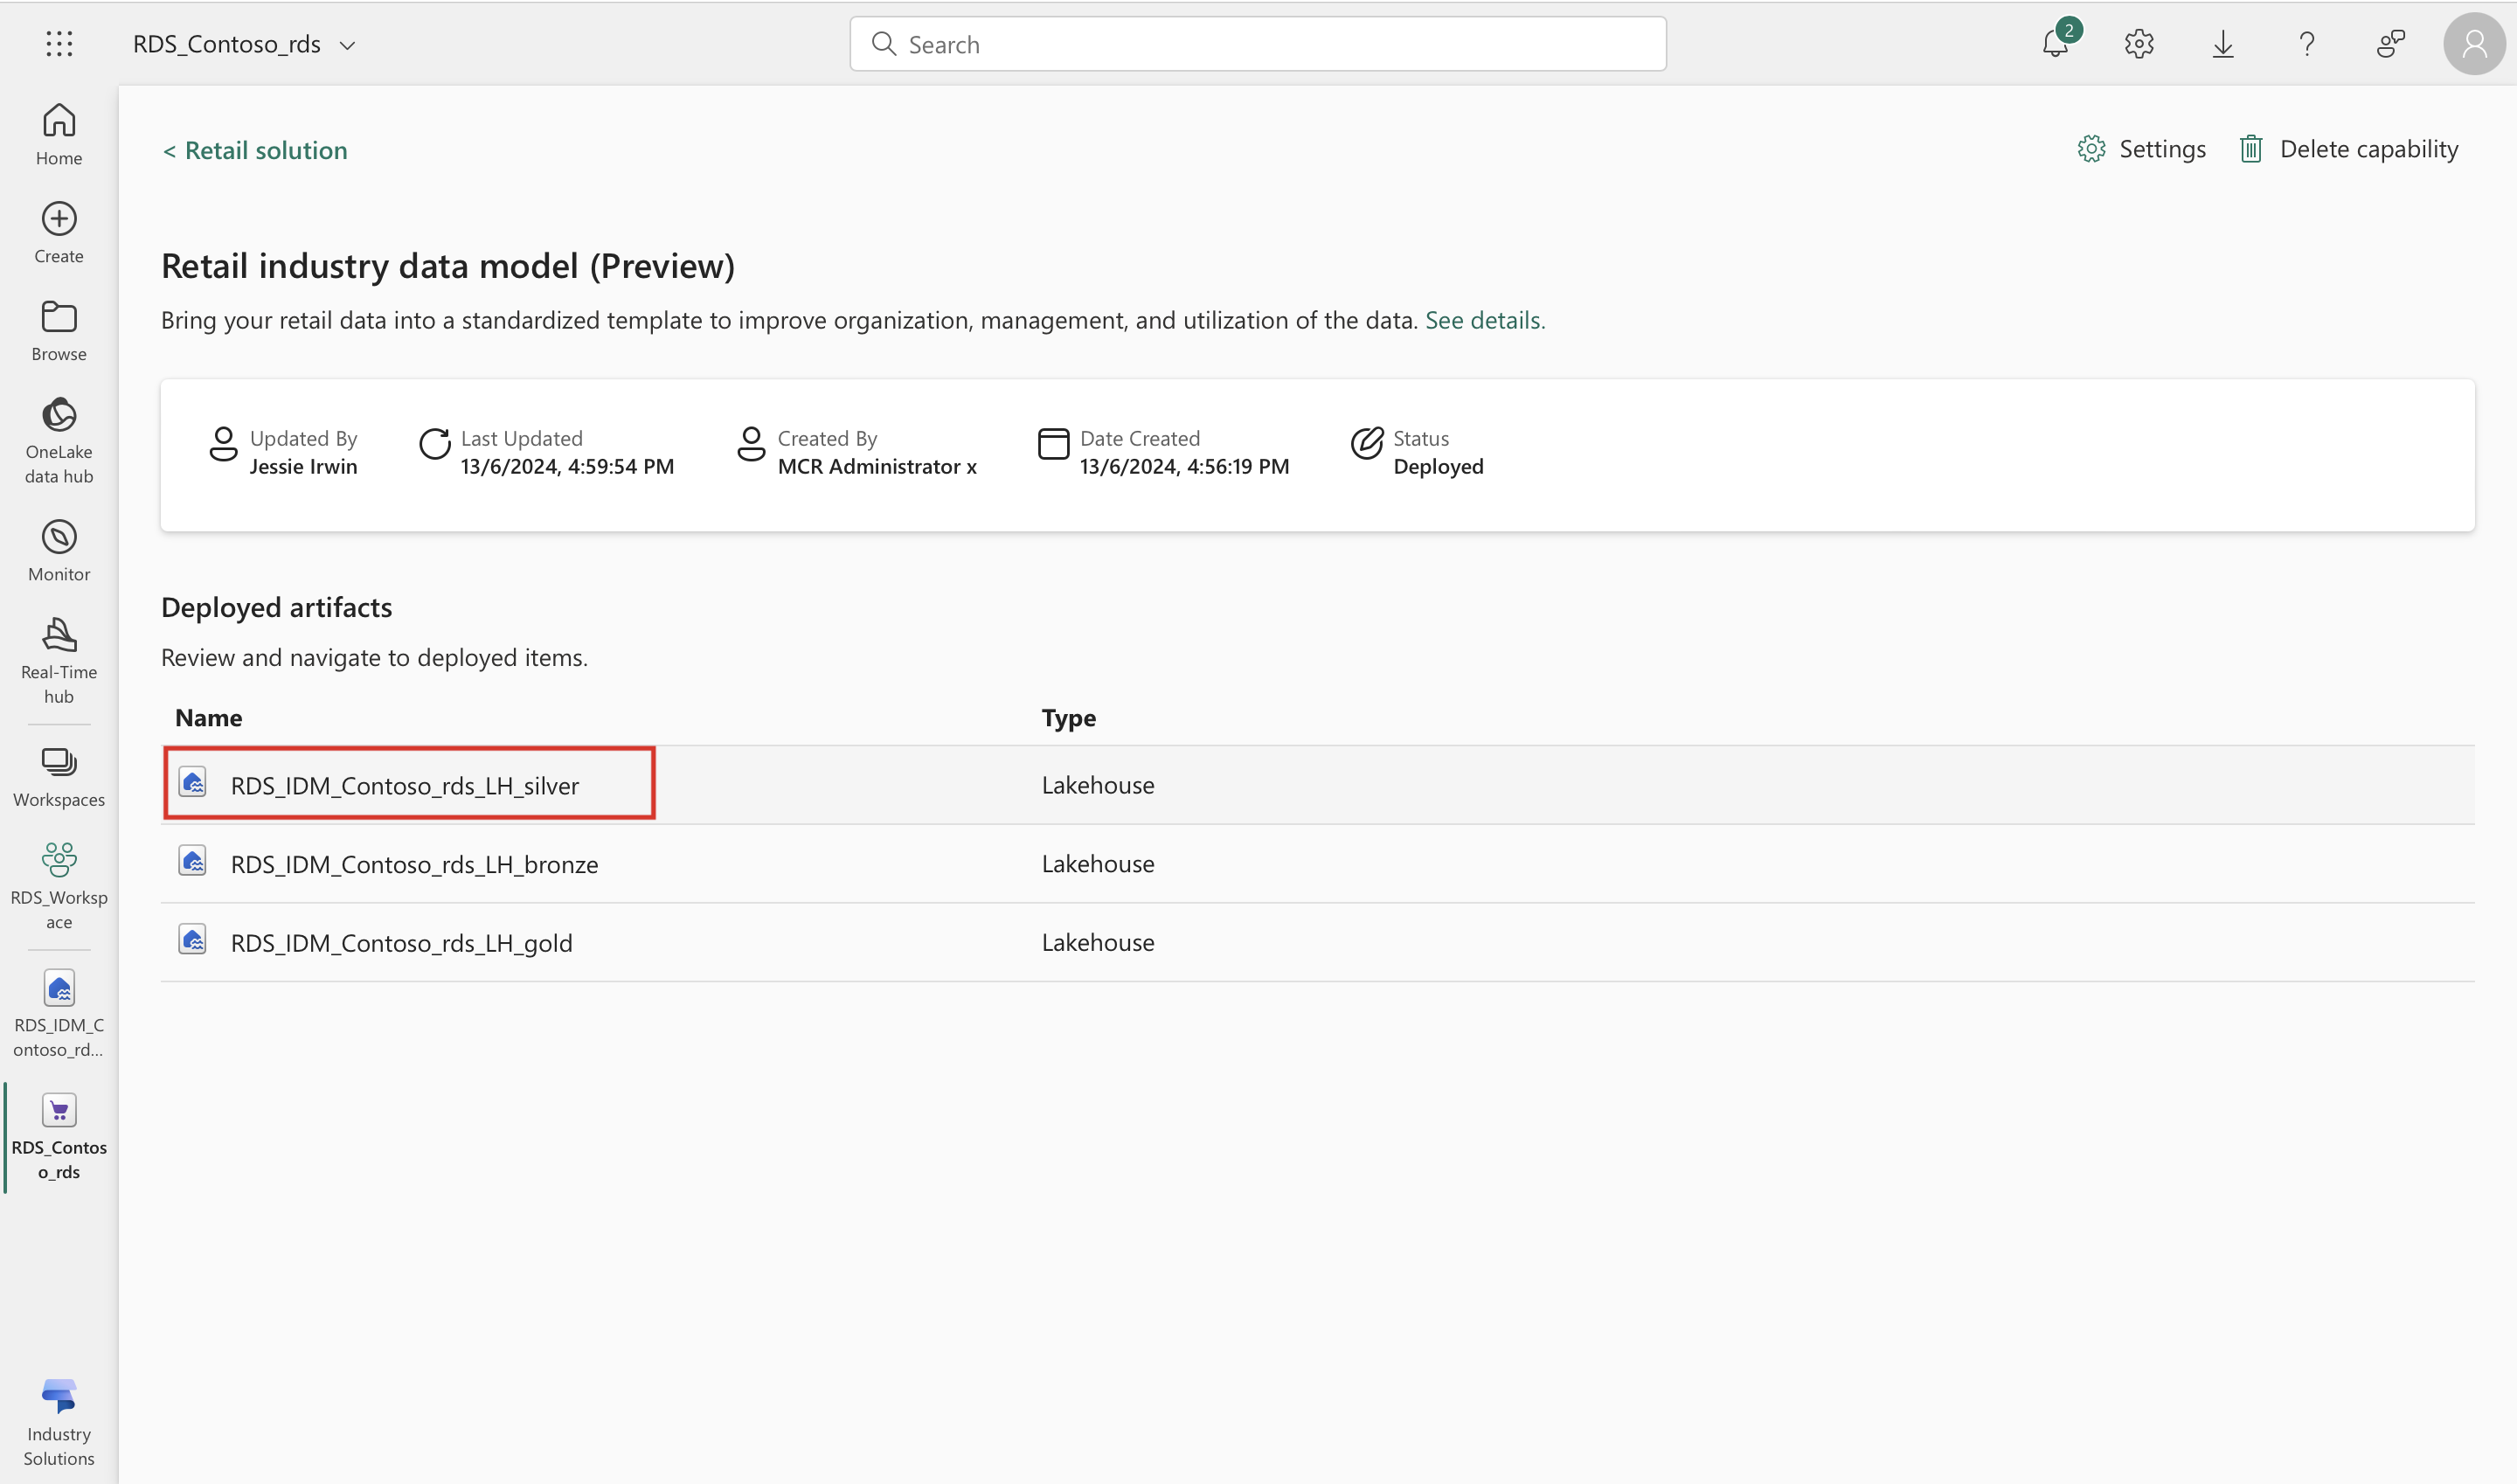Click Date Created timestamp 4:56:19 PM

[x=1184, y=466]
